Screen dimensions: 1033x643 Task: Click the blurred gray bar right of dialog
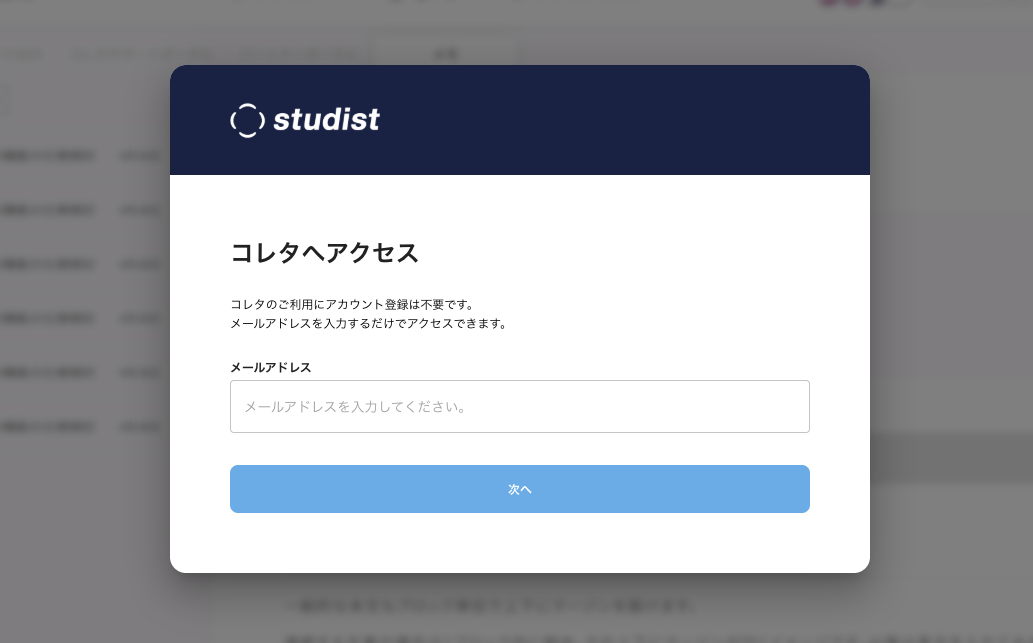[x=951, y=457]
